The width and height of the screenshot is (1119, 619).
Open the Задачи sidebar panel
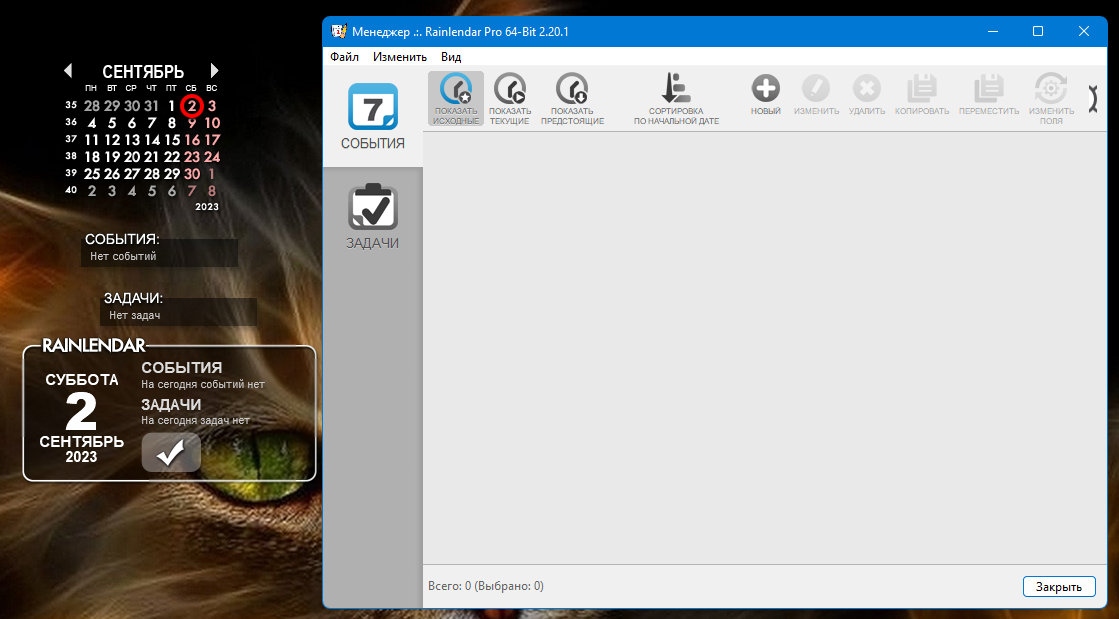[373, 216]
